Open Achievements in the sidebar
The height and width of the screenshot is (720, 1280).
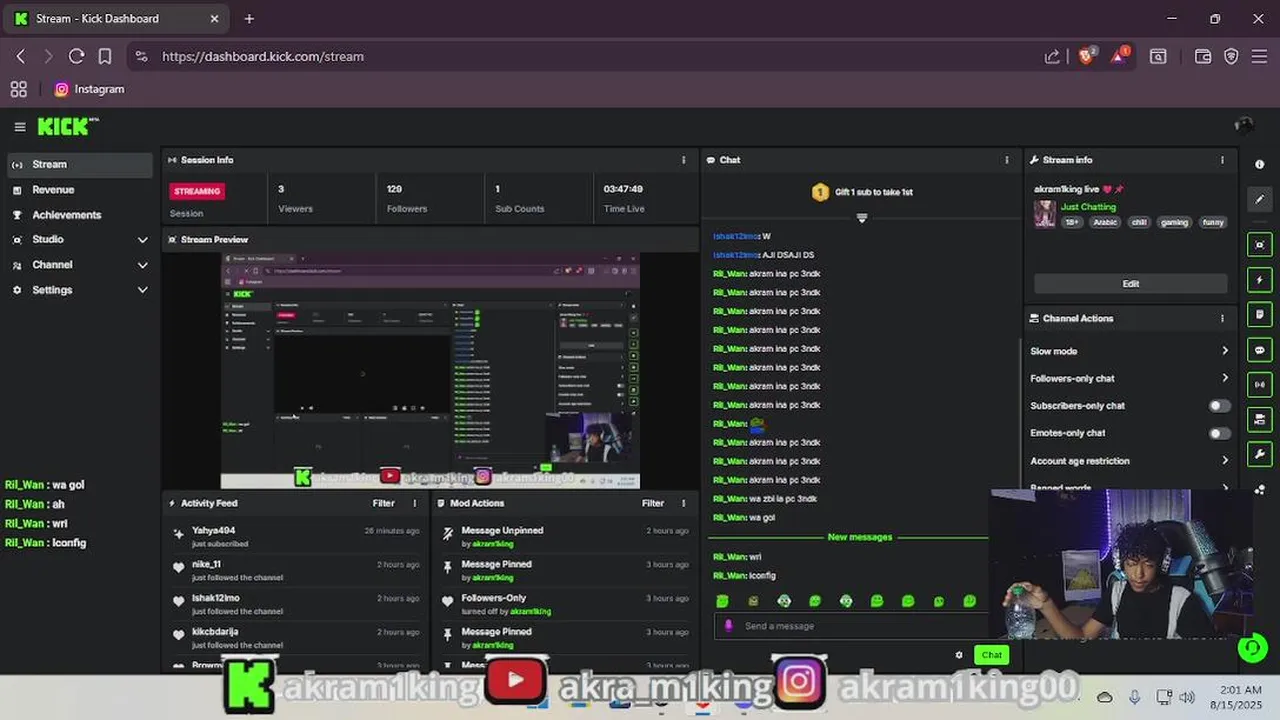[x=79, y=215]
